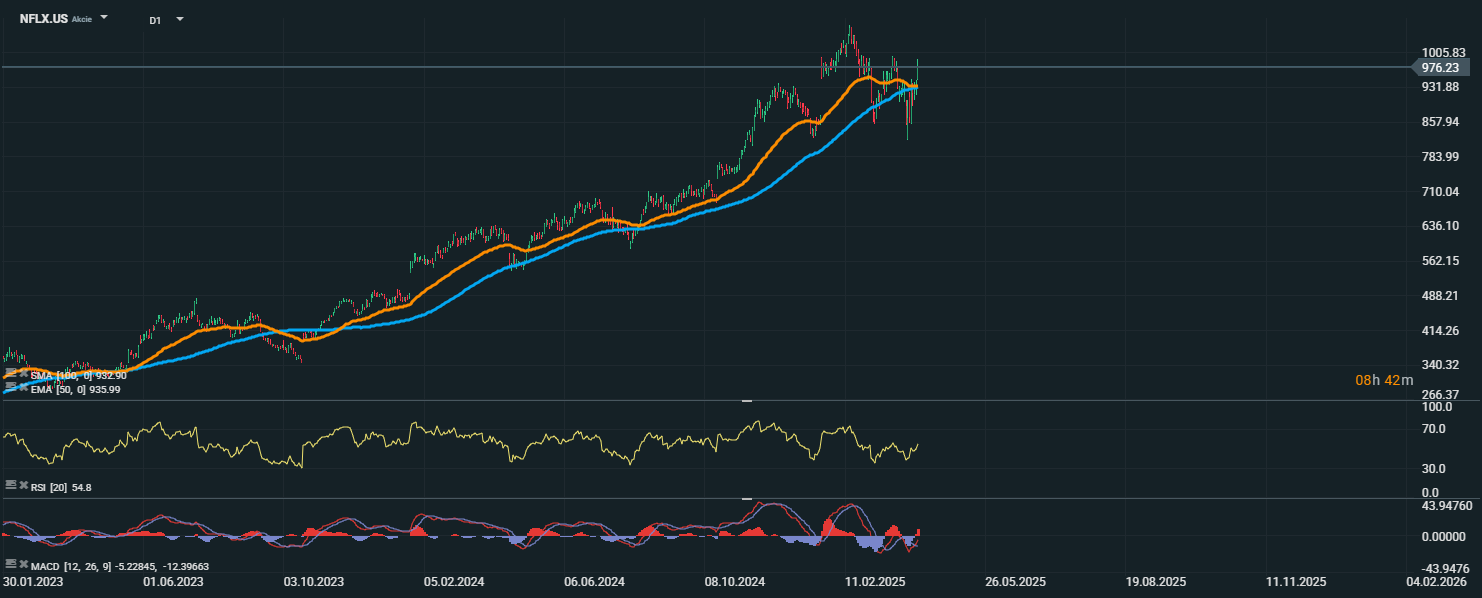Remove the RSI indicator with its X icon
The image size is (1482, 598).
tap(23, 484)
